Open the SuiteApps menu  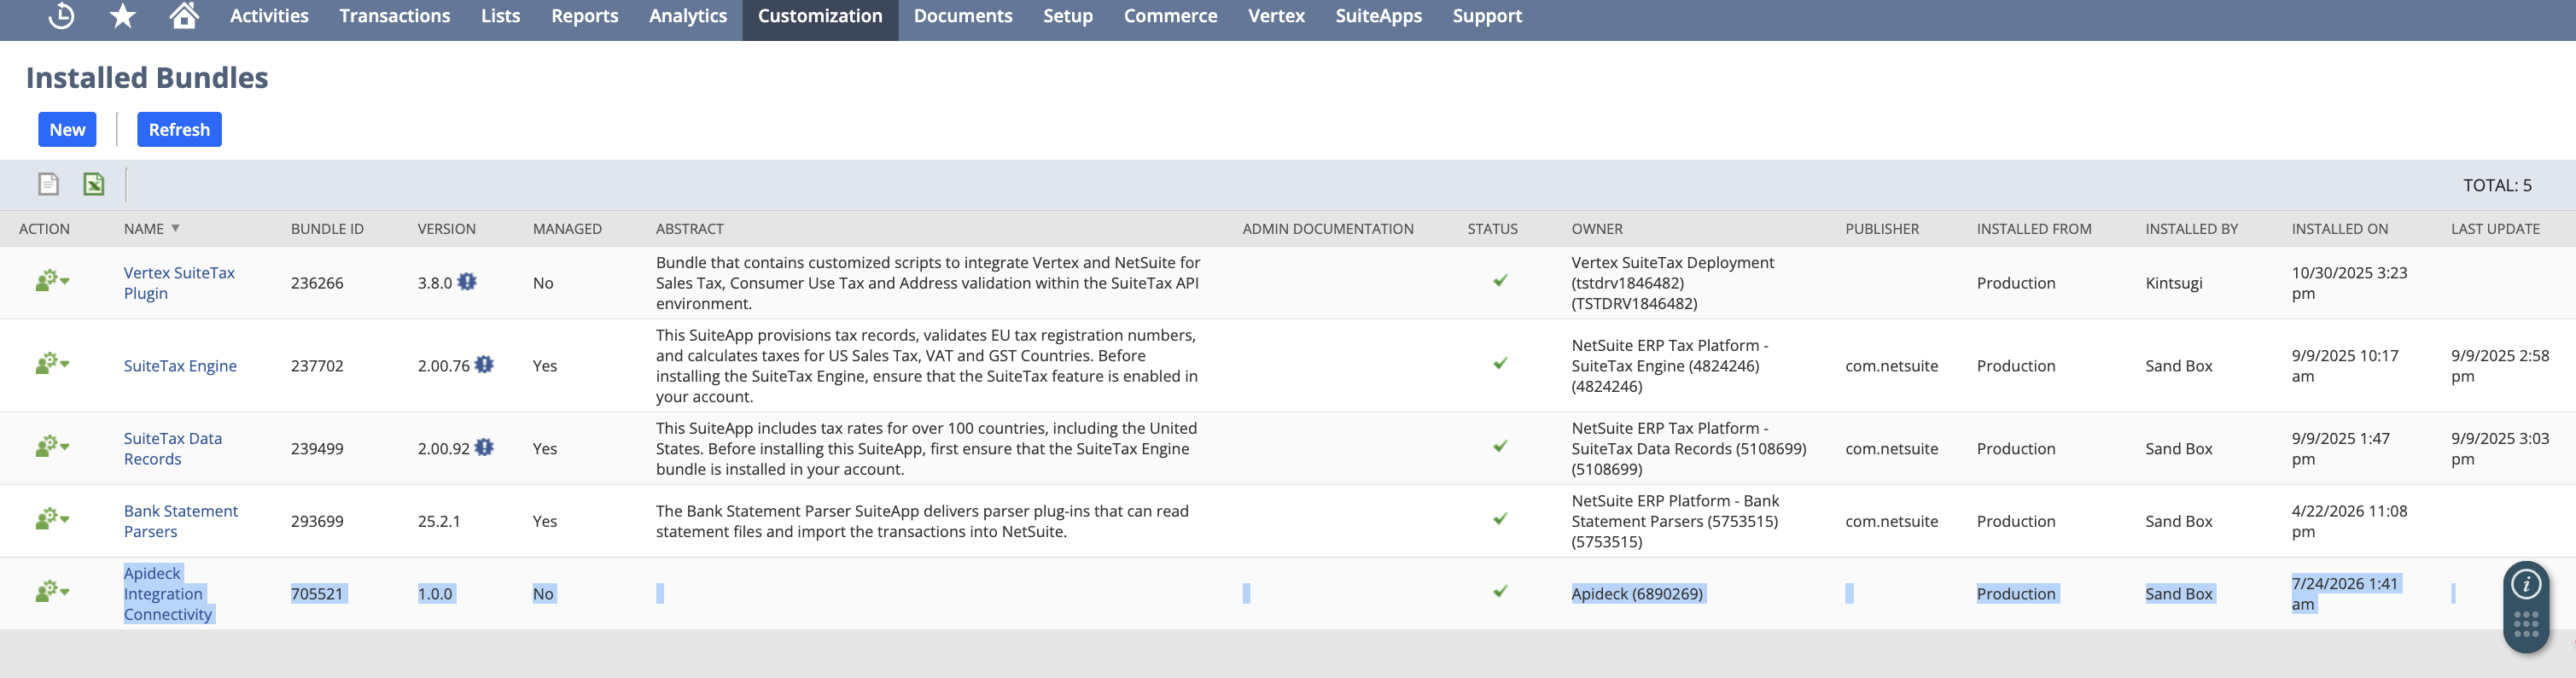[x=1379, y=16]
